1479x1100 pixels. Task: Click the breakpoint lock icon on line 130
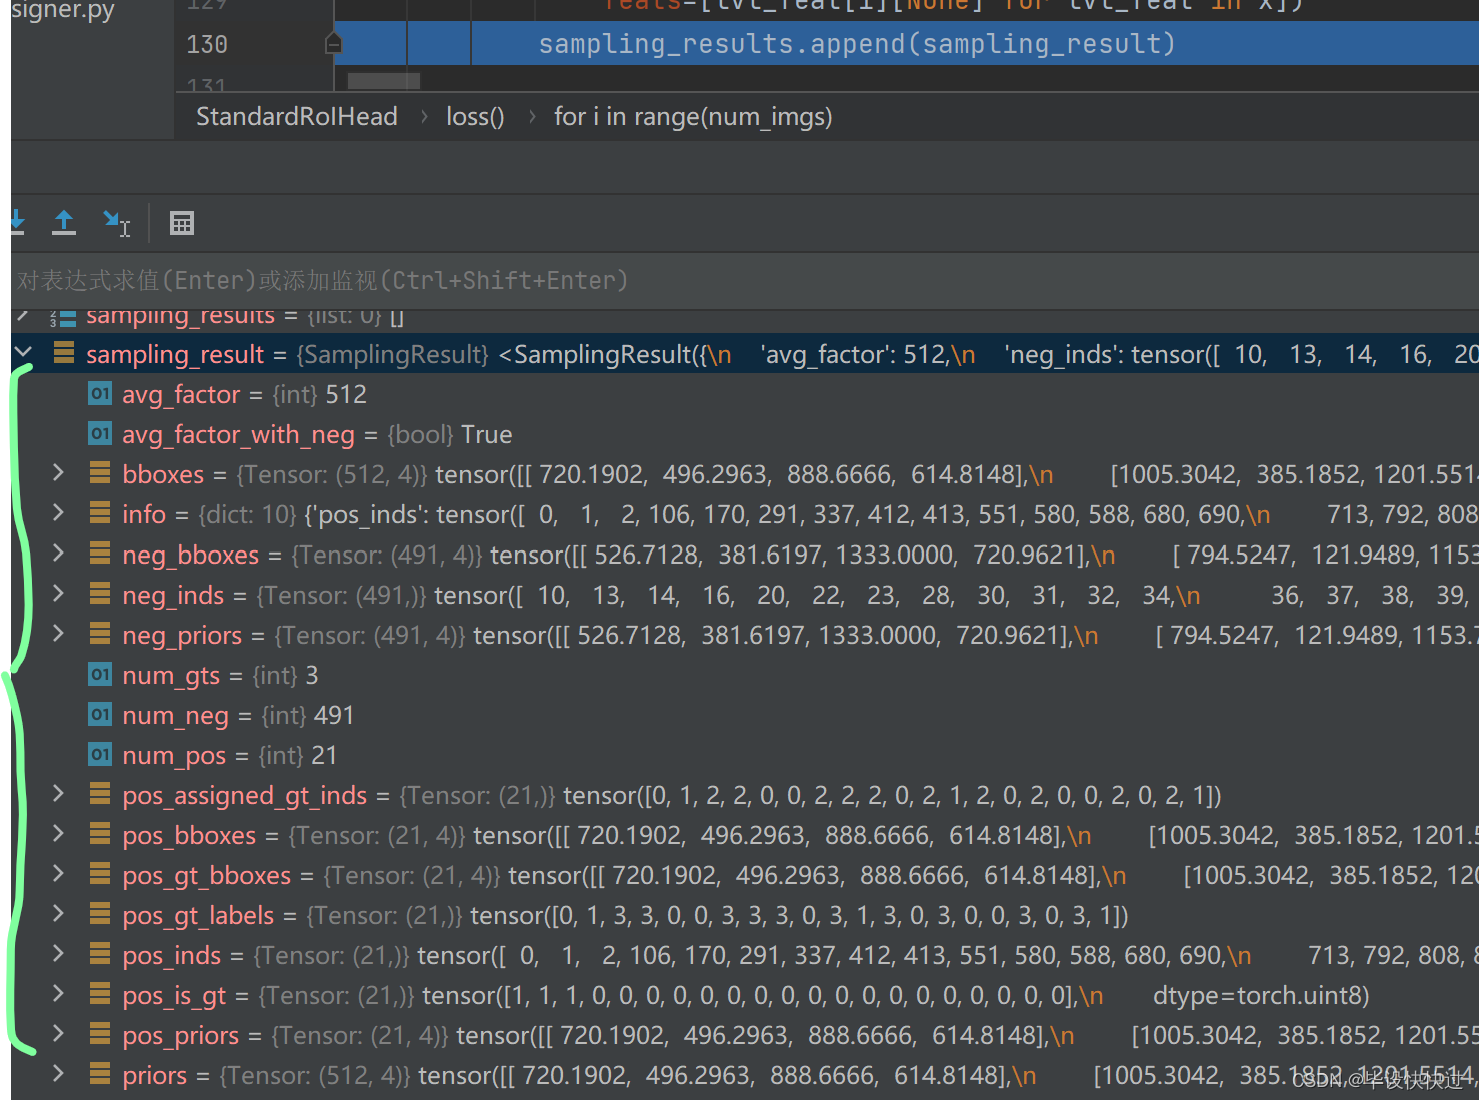332,43
